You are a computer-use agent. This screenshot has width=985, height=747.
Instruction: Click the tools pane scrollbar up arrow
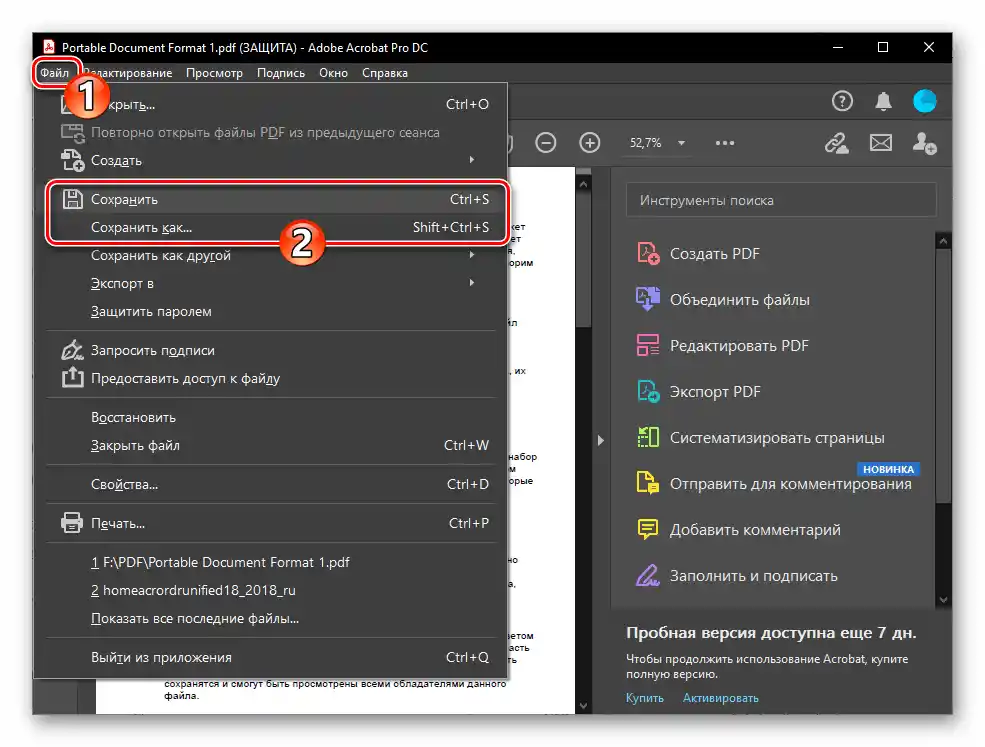[x=943, y=241]
